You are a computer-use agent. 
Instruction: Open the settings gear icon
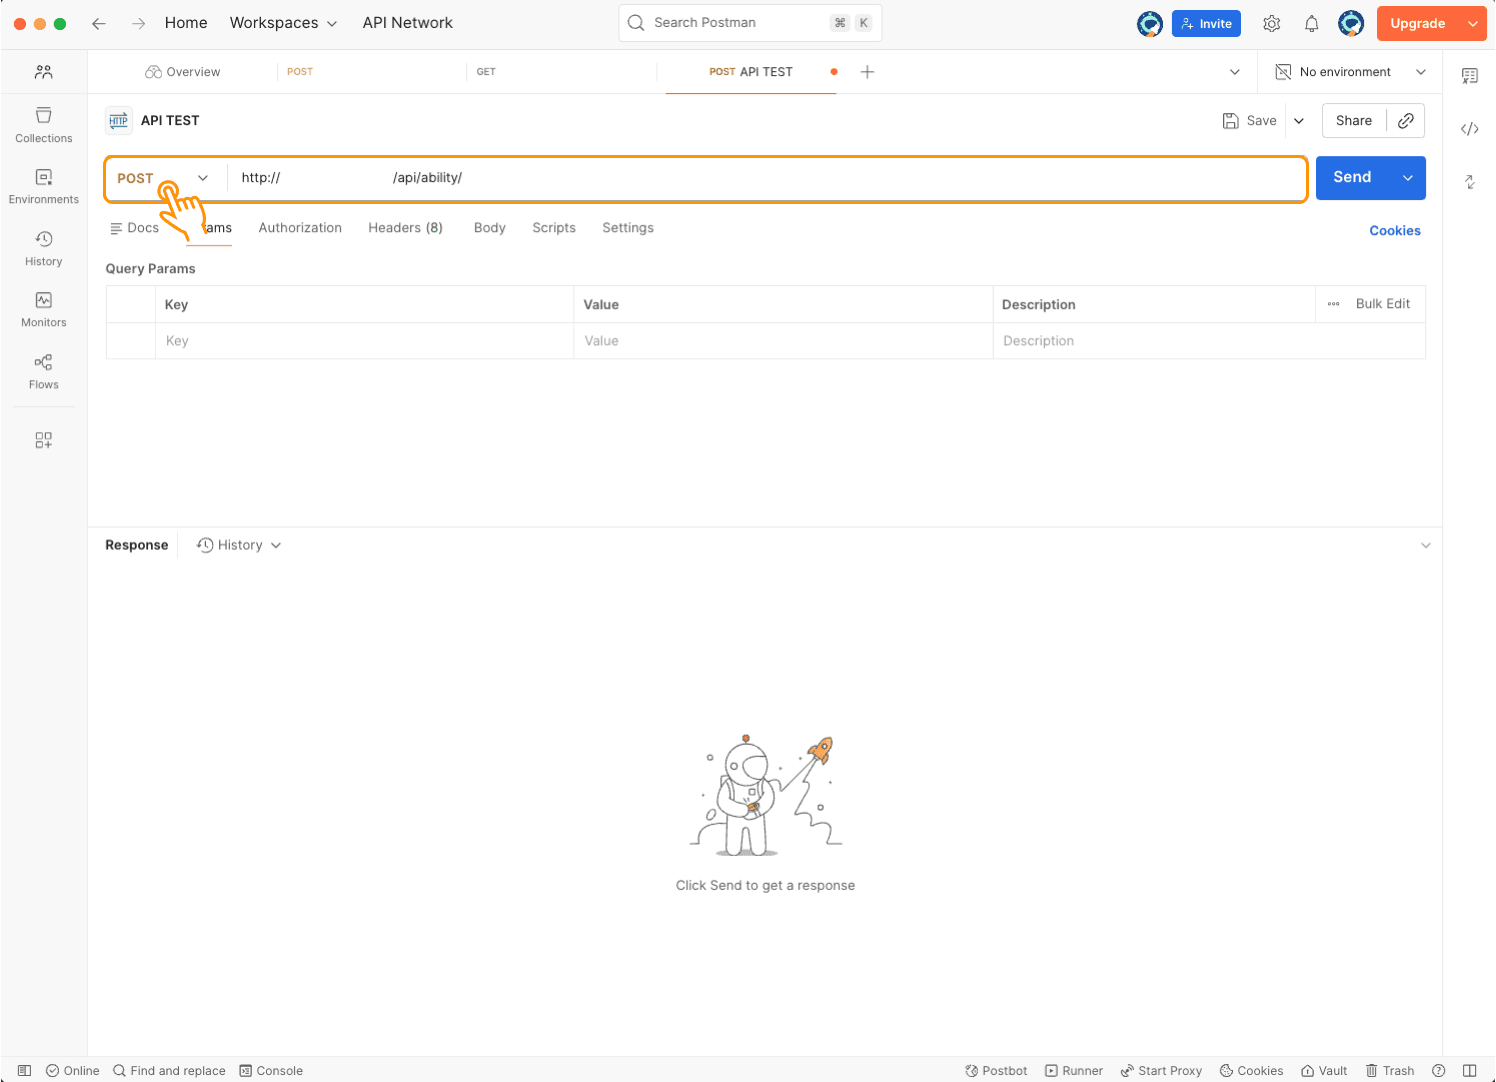coord(1272,23)
